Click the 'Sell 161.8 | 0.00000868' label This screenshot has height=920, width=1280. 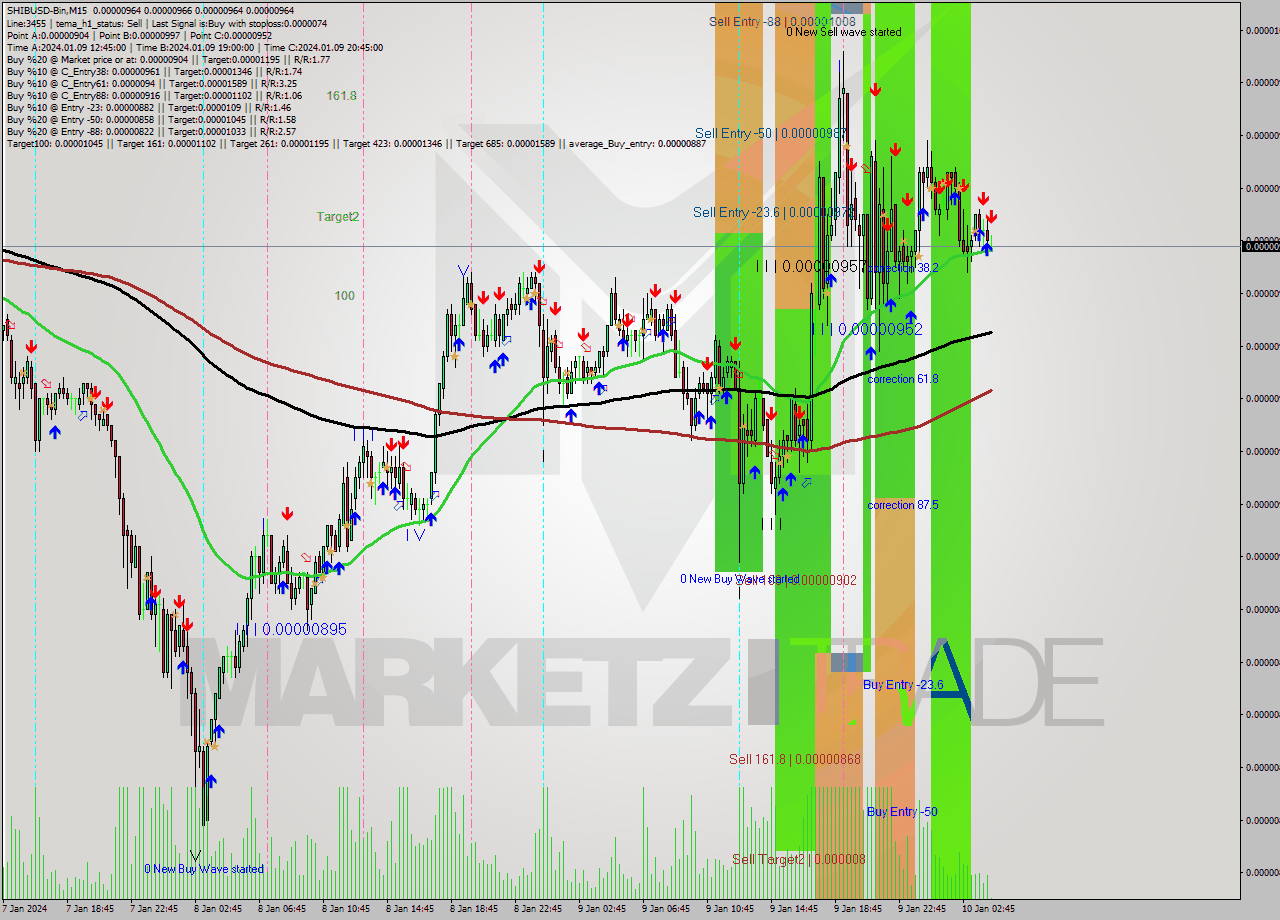[x=795, y=759]
